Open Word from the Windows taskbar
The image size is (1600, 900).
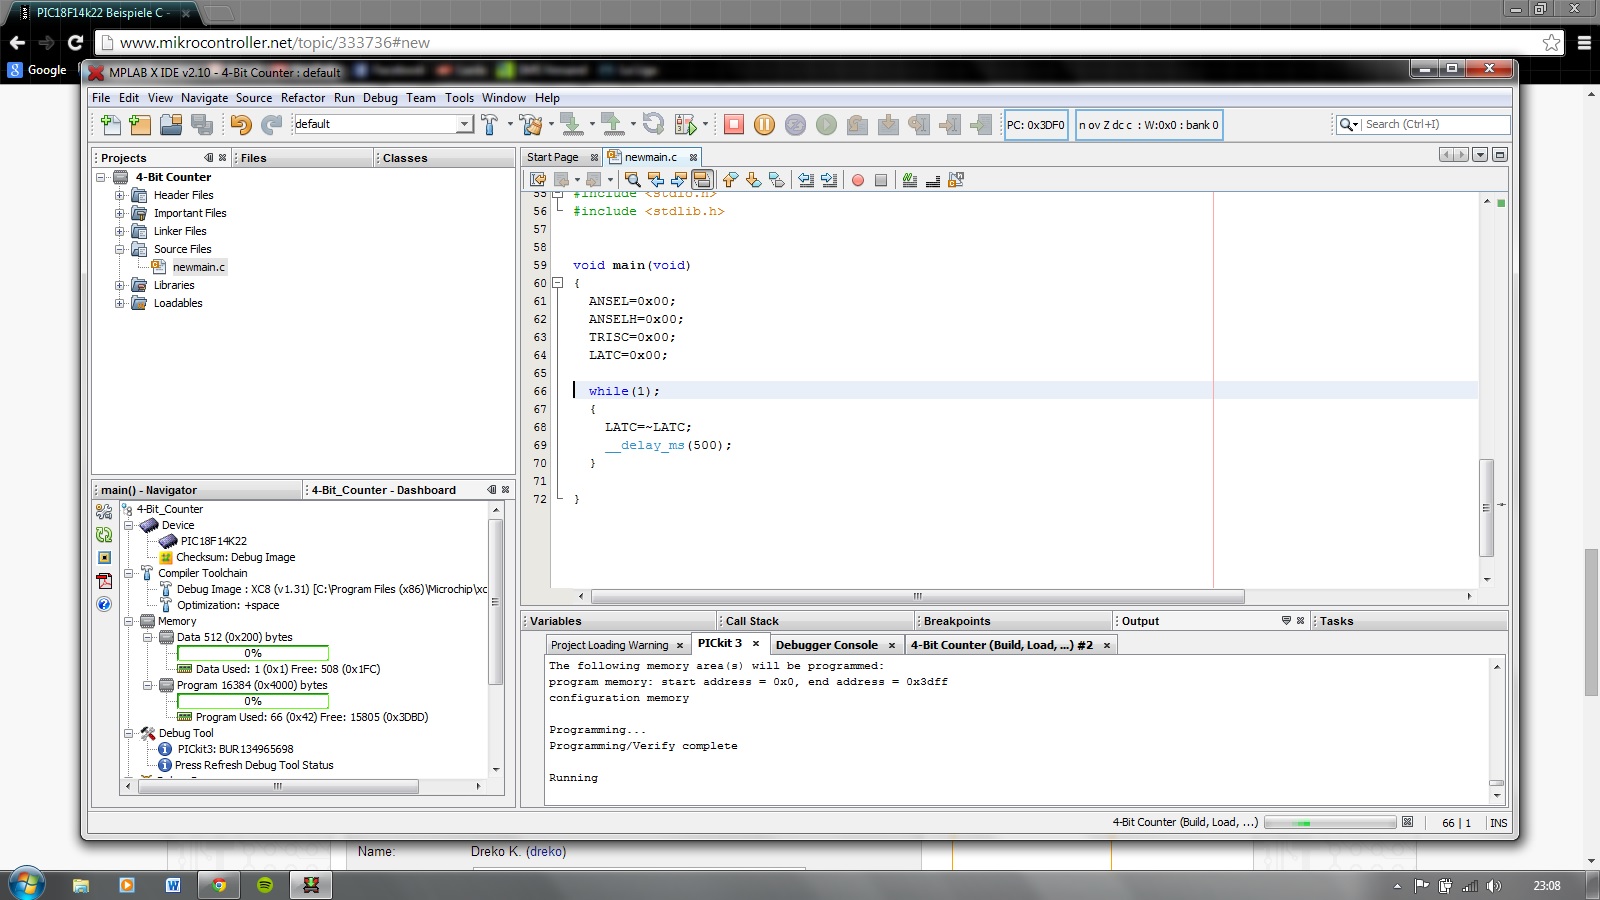pos(173,885)
